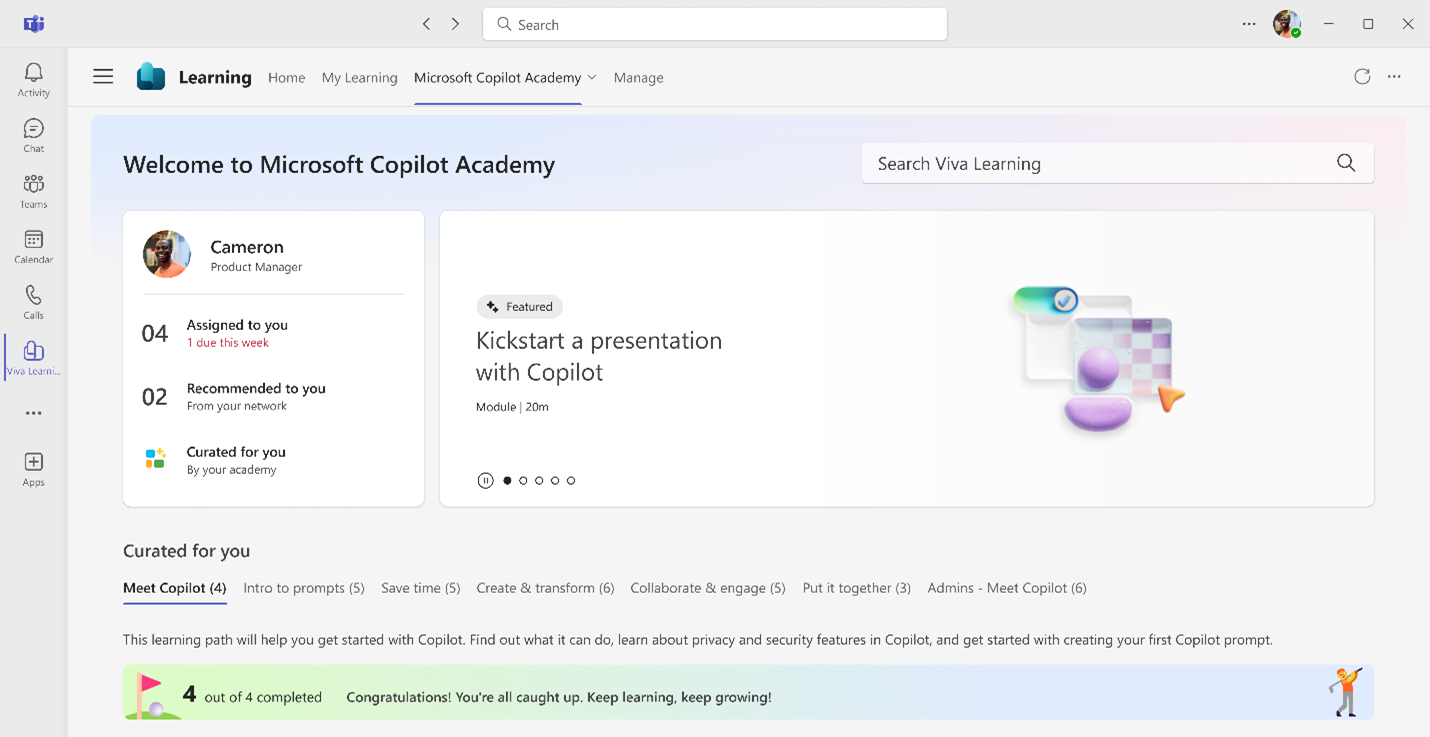
Task: Click the Microsoft Teams logo
Action: [x=34, y=24]
